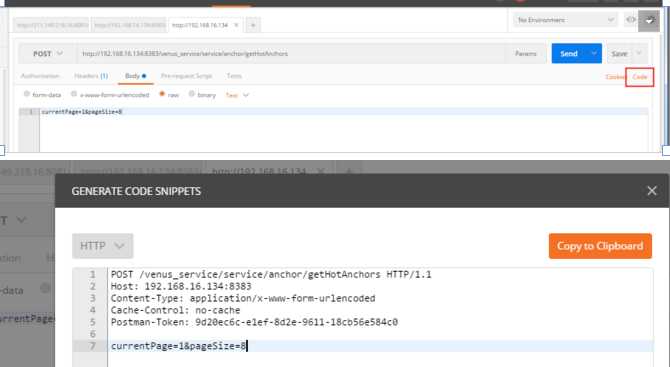Viewport: 670px width, 367px height.
Task: Open the No Environment dropdown
Action: click(565, 20)
